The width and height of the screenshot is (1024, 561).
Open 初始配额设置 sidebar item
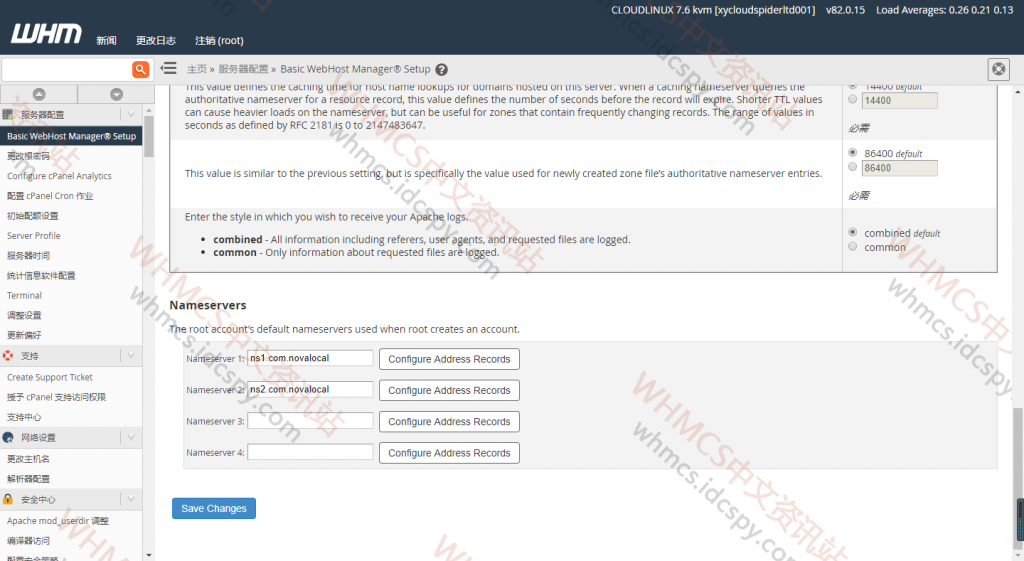pos(33,216)
